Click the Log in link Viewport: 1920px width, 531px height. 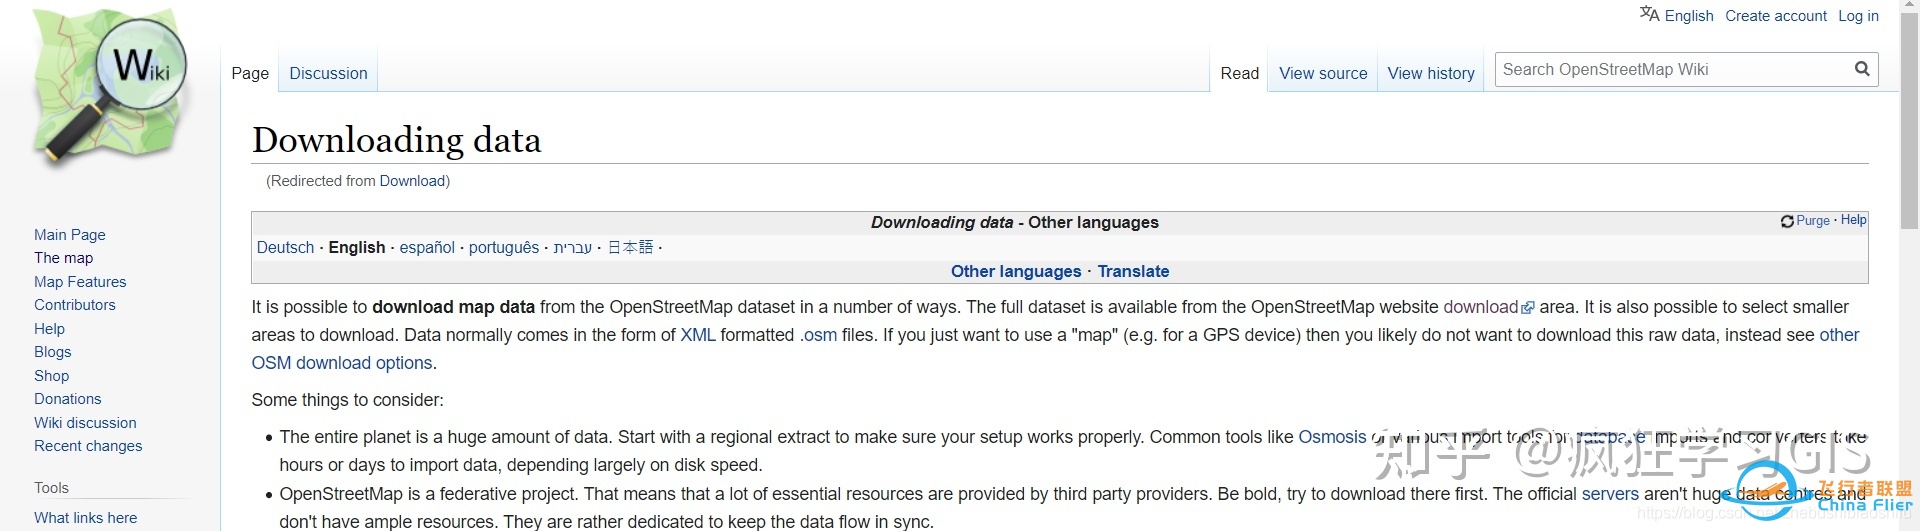tap(1858, 15)
